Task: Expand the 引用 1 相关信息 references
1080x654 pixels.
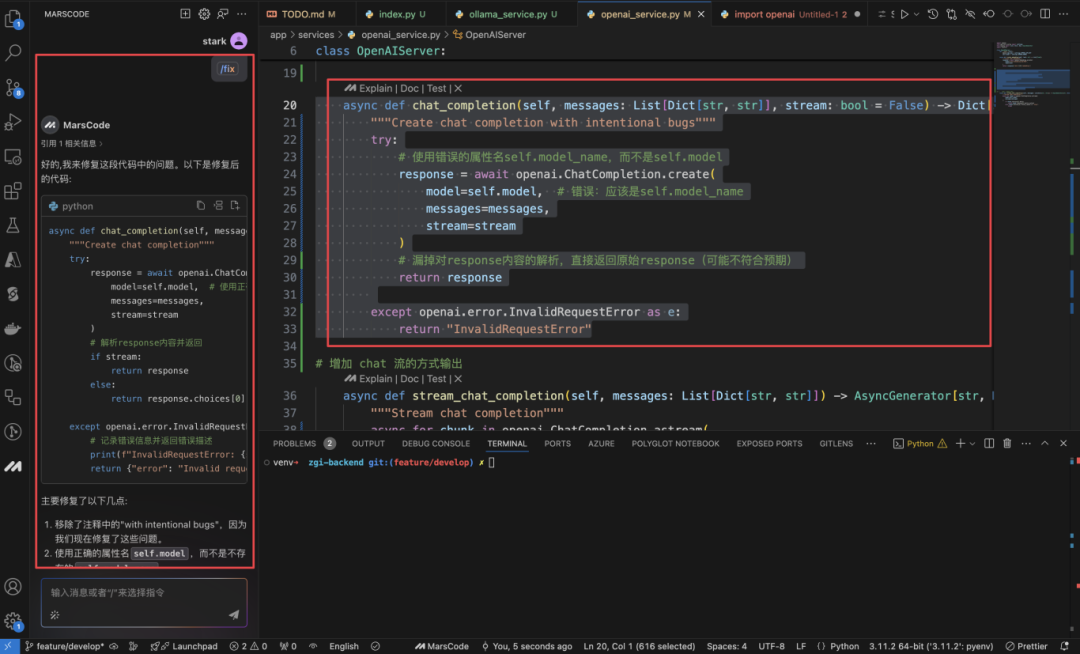Action: click(x=72, y=143)
